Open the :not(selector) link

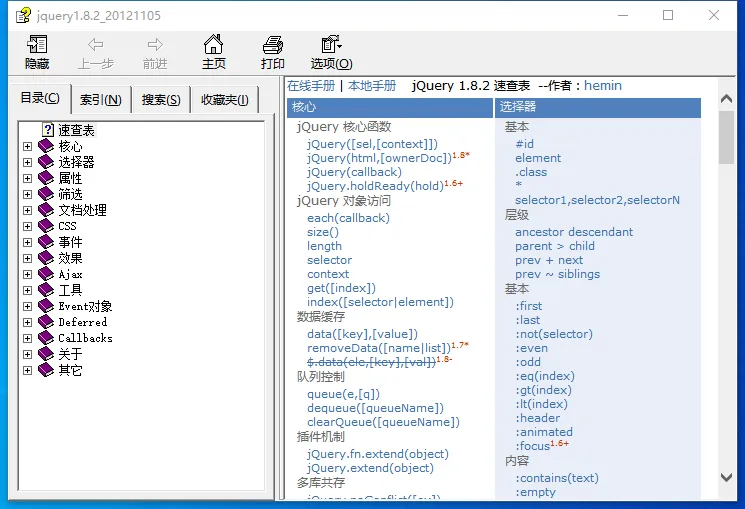[x=554, y=334]
